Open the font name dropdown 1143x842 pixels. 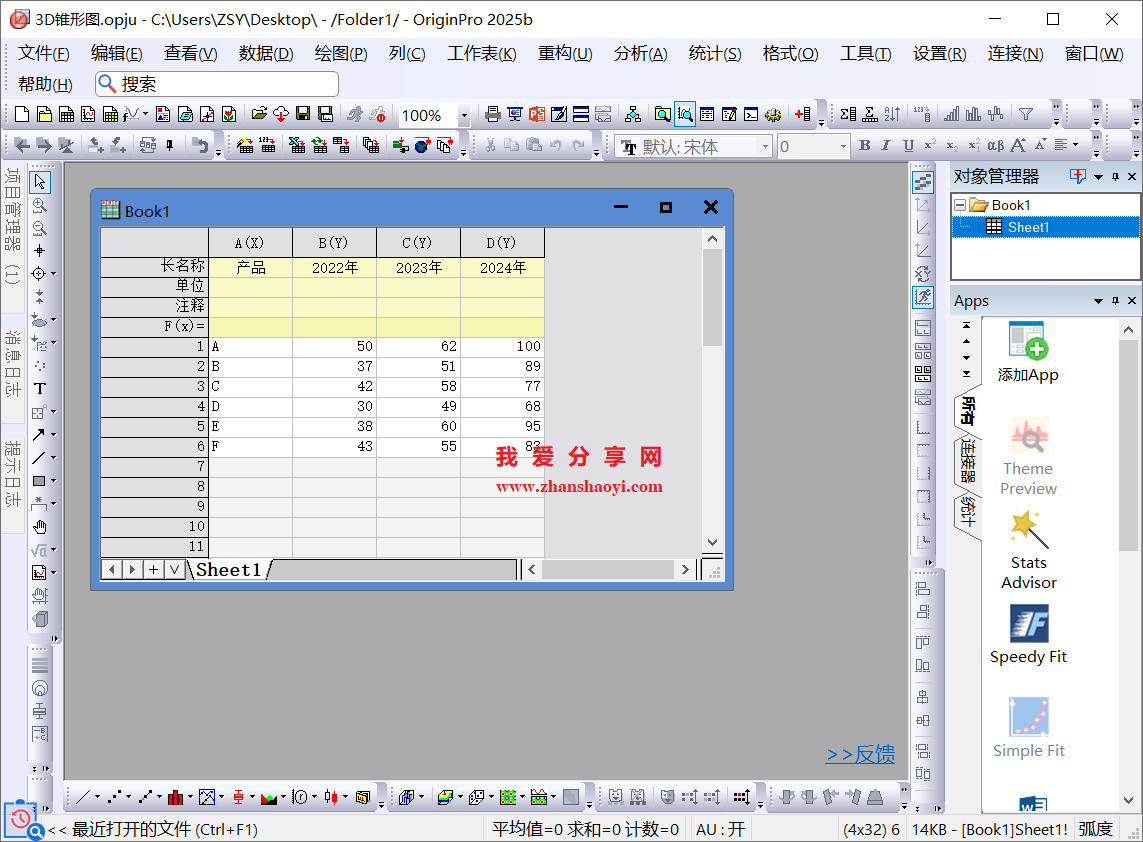tap(766, 147)
